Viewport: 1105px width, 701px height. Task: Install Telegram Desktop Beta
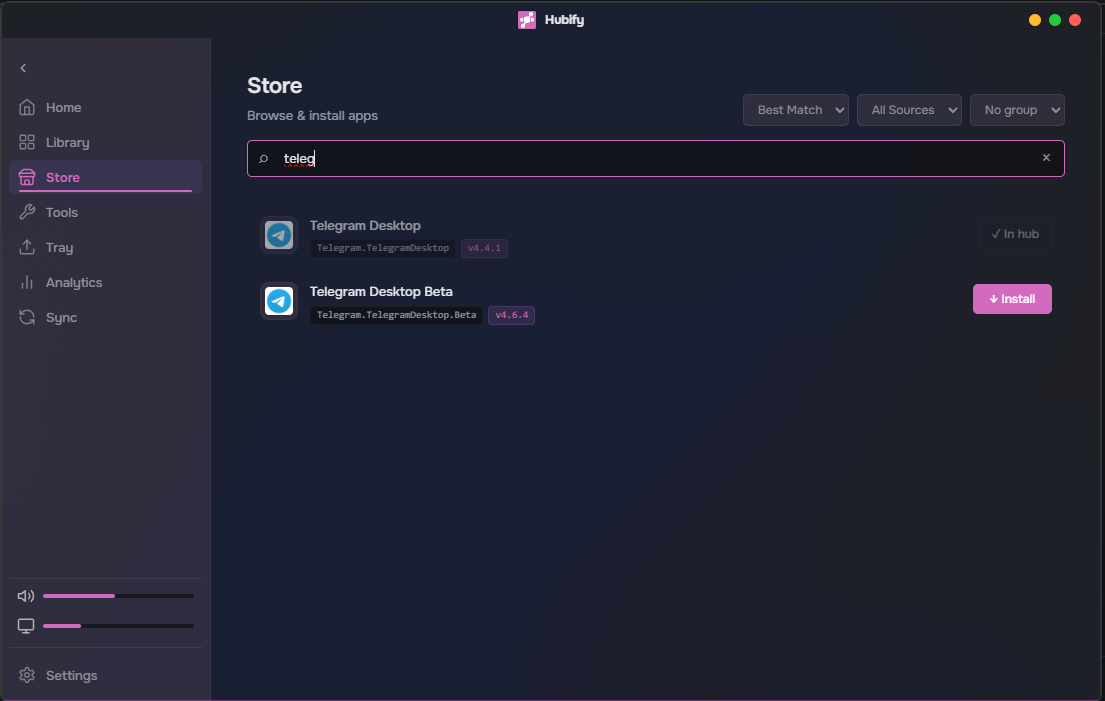(x=1012, y=299)
